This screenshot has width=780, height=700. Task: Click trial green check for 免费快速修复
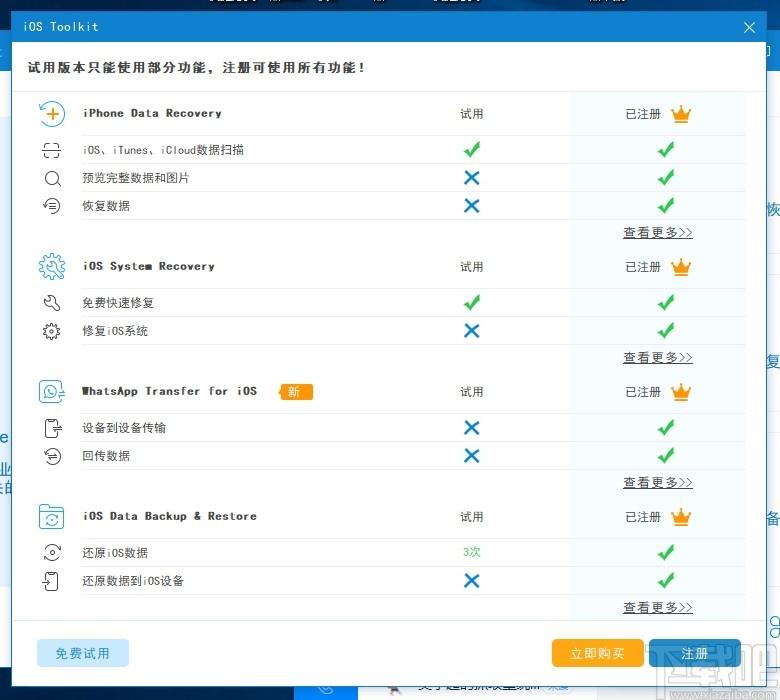472,302
